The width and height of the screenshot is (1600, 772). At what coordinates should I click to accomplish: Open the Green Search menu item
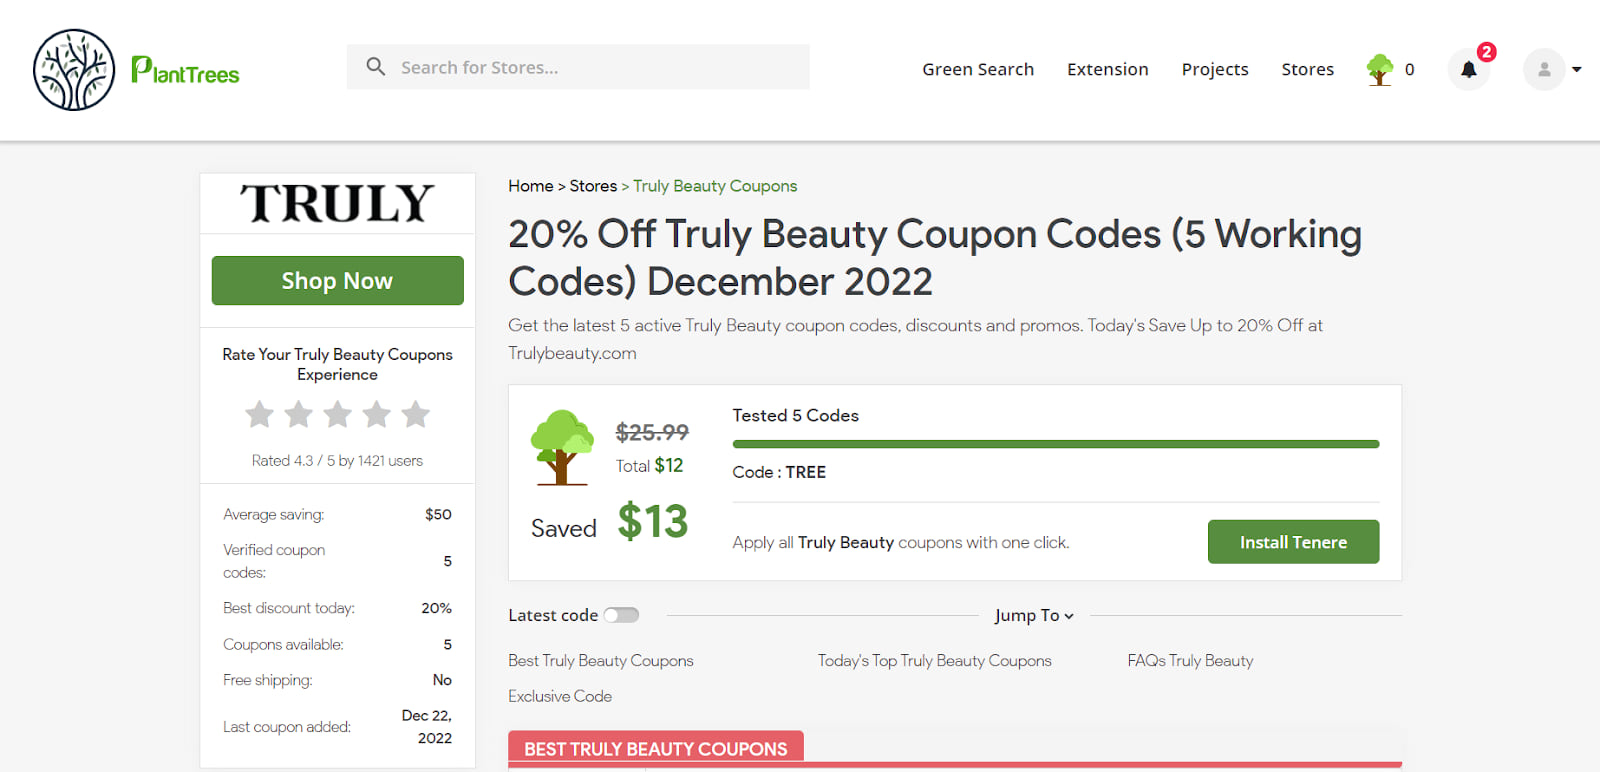point(978,69)
